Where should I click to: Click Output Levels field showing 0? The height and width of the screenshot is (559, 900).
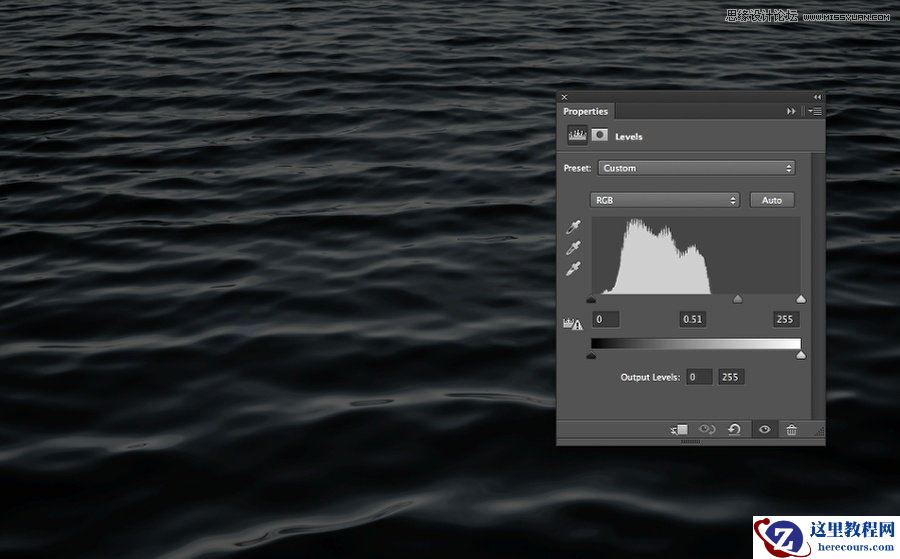pyautogui.click(x=700, y=377)
